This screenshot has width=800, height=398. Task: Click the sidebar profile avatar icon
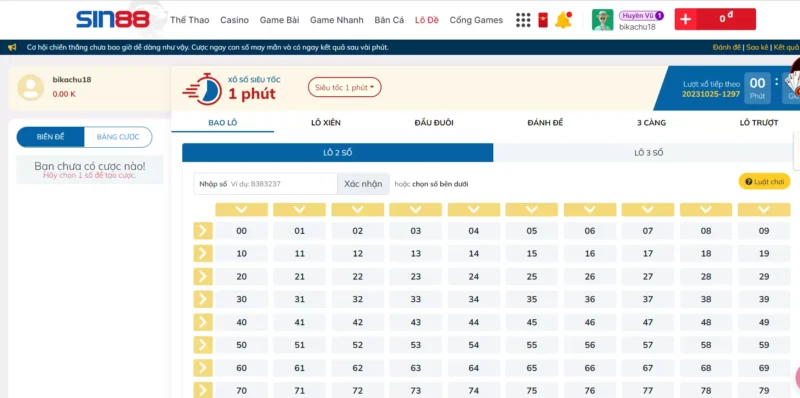coord(31,87)
